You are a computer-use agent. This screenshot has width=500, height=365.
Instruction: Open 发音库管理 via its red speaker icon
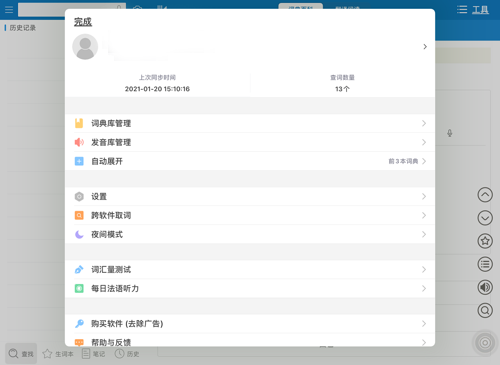point(79,142)
